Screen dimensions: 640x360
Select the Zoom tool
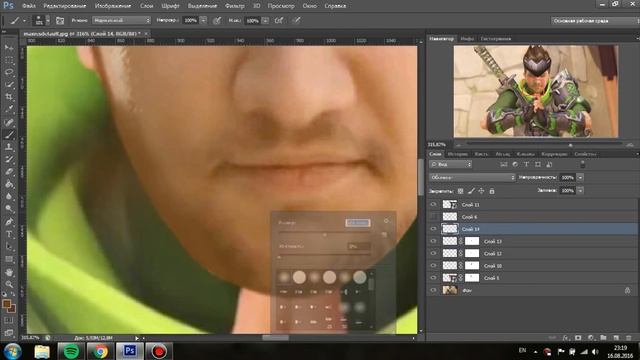click(x=9, y=284)
